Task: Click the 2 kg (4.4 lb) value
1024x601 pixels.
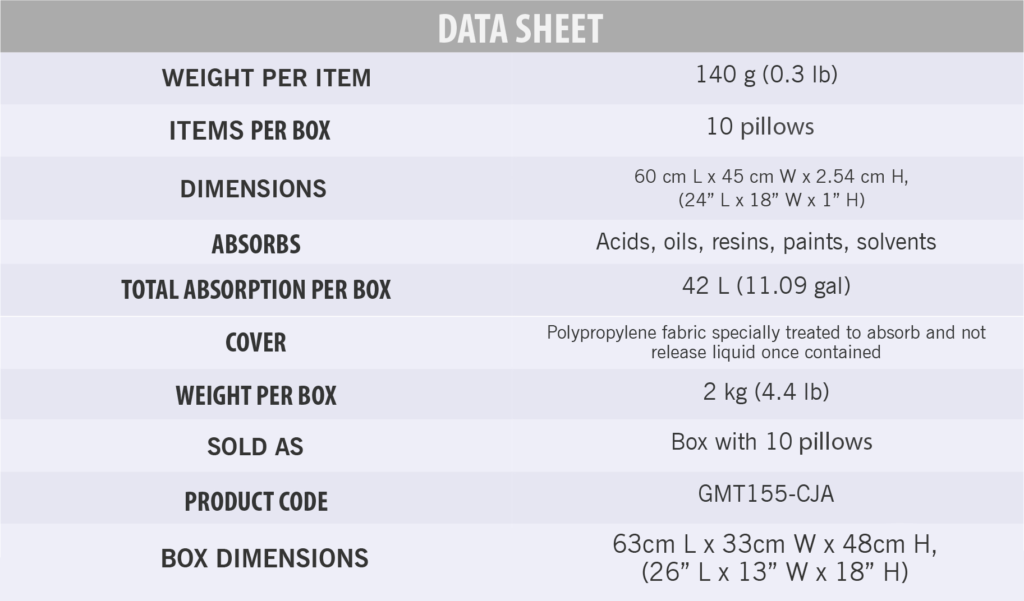Action: click(x=766, y=392)
